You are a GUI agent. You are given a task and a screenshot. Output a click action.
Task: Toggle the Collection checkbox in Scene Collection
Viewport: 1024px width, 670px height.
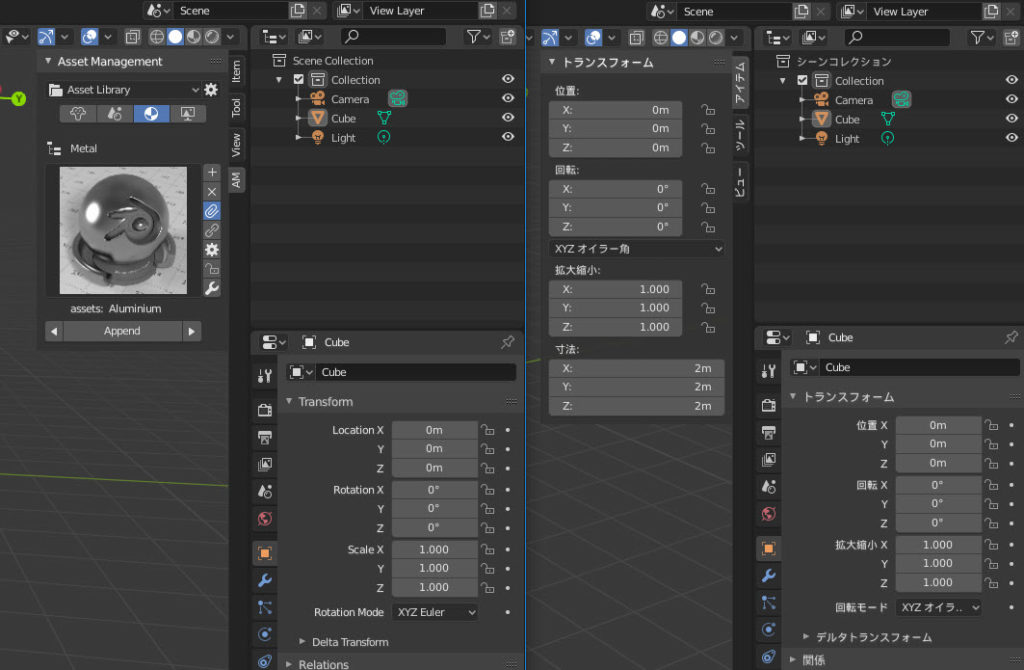[x=298, y=79]
